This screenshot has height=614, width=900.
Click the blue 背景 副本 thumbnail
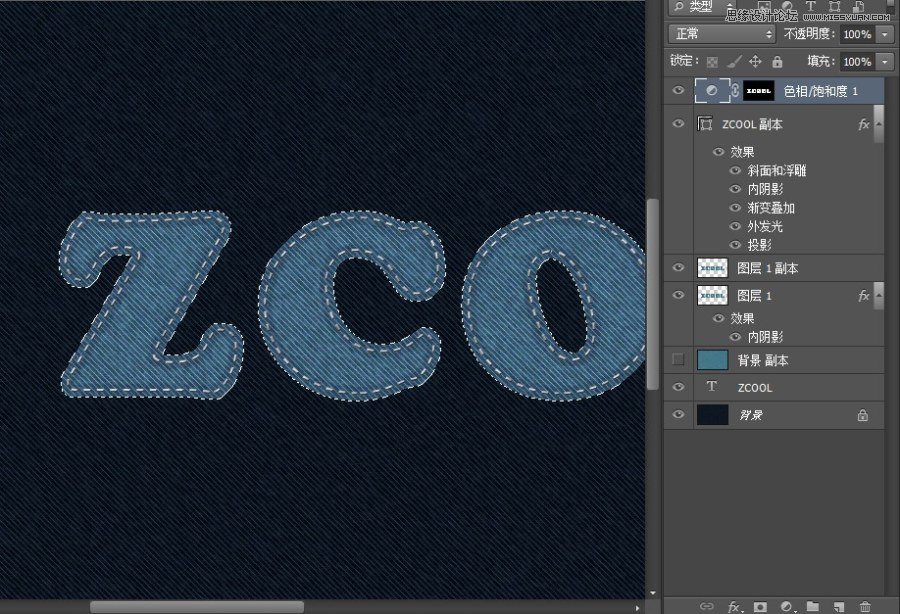pyautogui.click(x=712, y=360)
